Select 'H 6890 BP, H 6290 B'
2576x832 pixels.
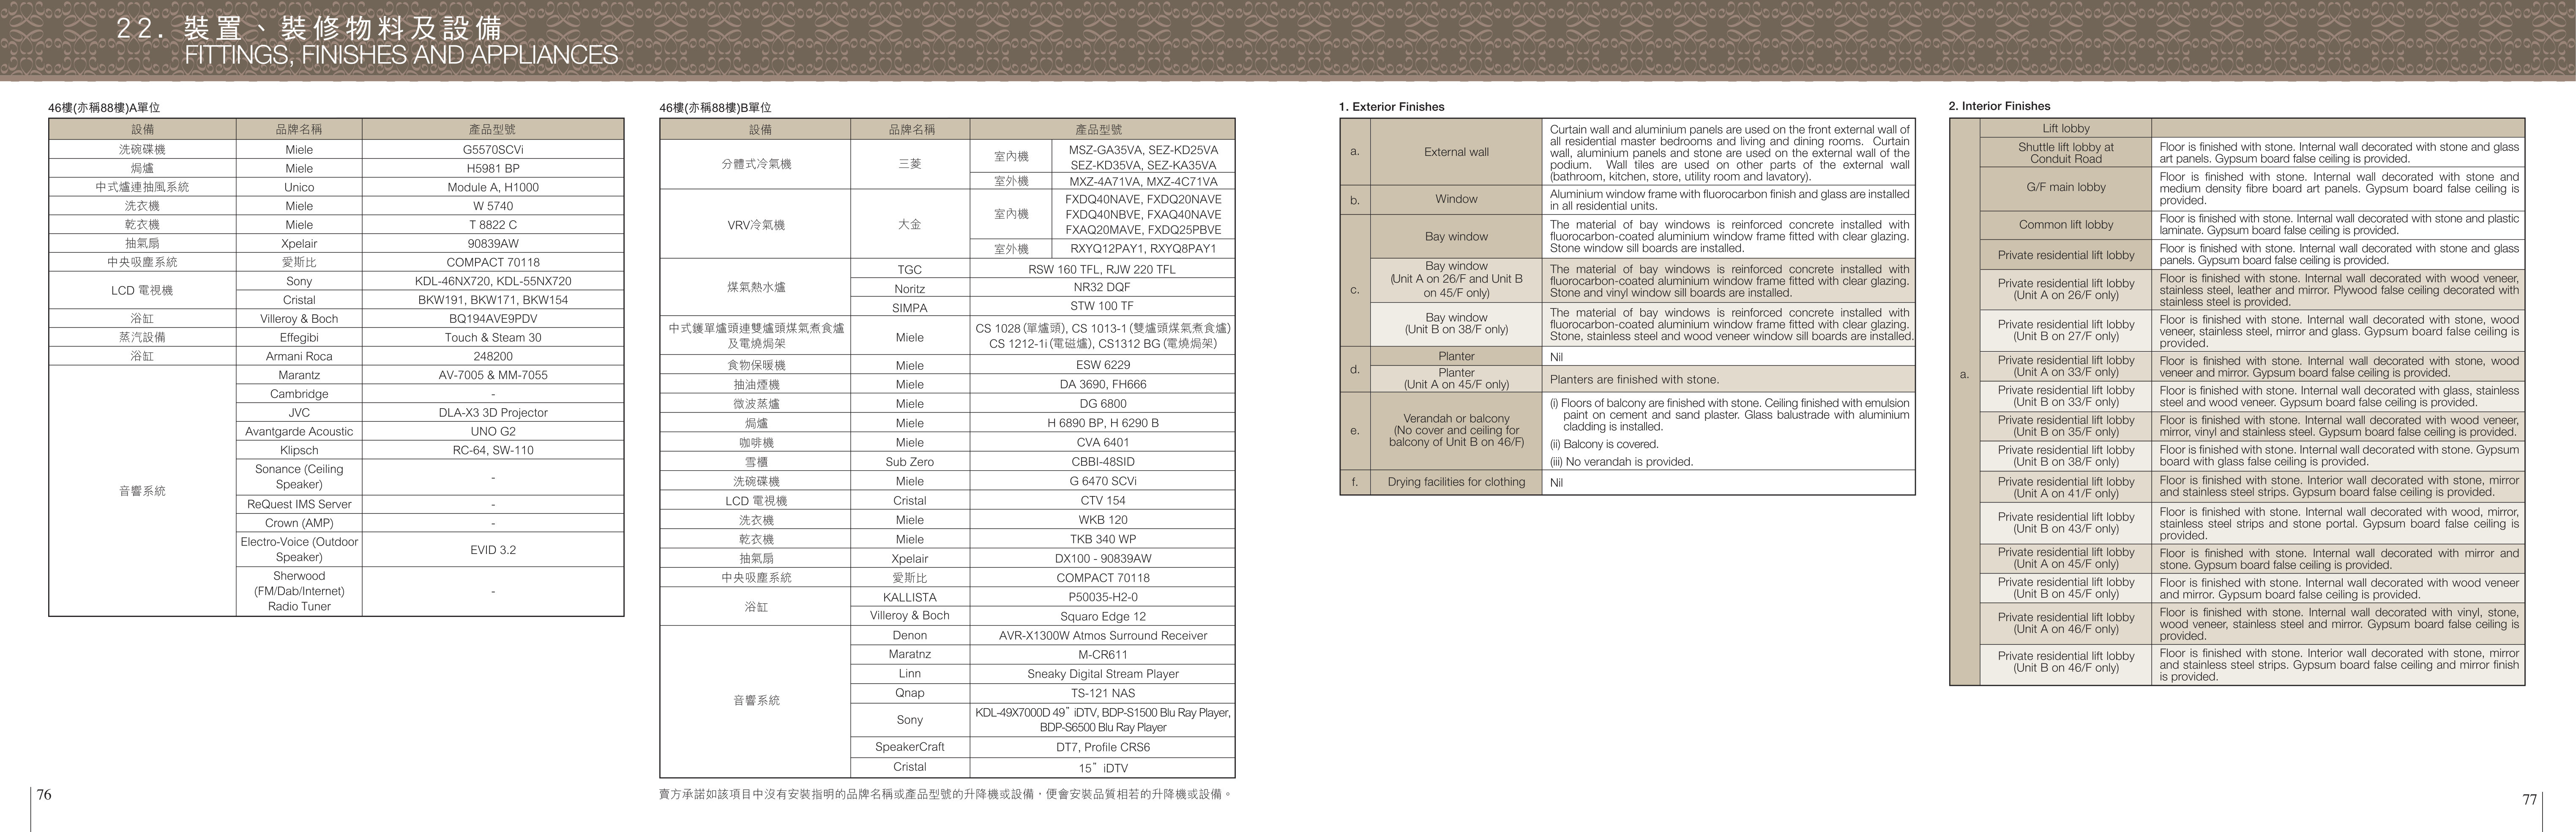tap(1102, 423)
